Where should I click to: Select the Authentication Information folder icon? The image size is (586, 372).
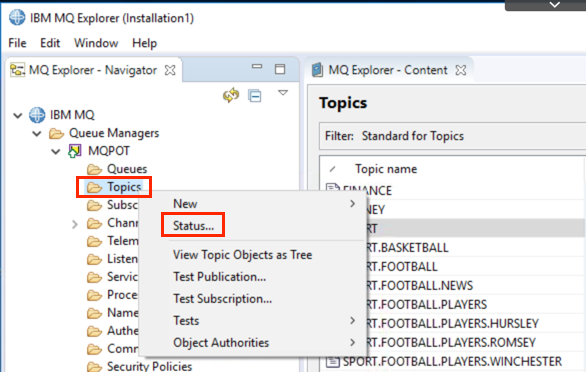tap(94, 331)
